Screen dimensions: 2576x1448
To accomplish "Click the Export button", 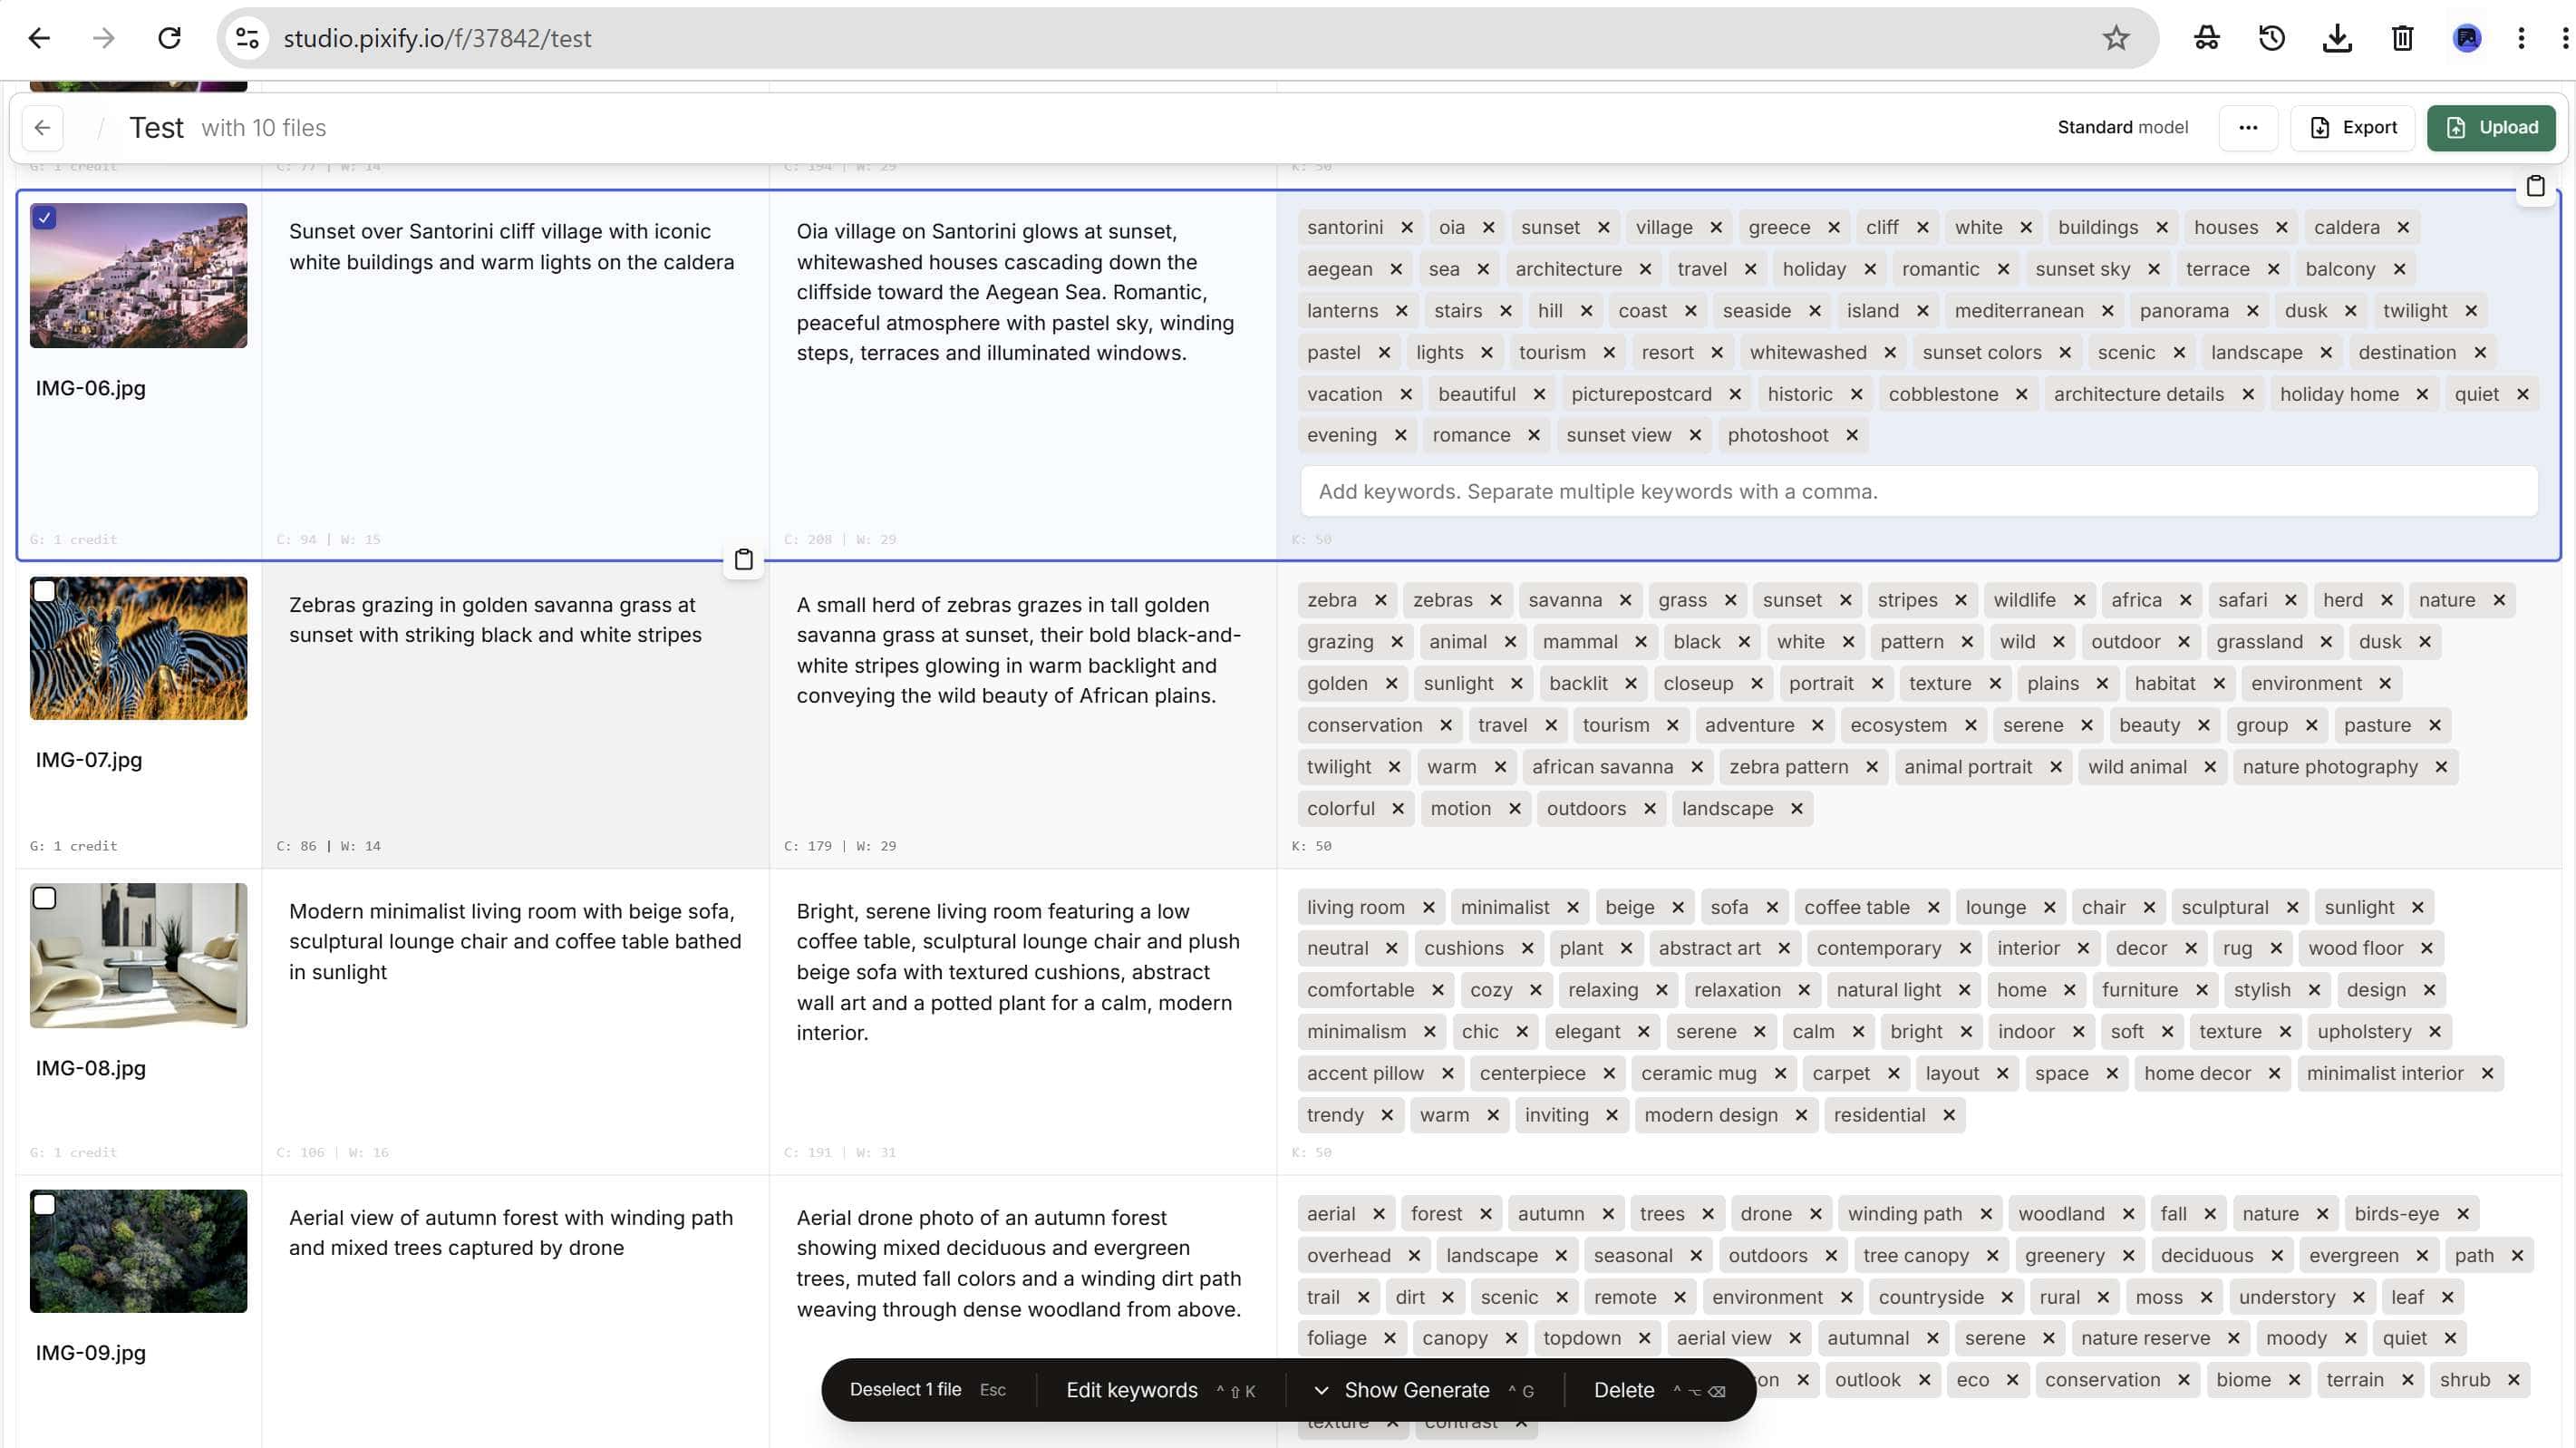I will tap(2353, 127).
